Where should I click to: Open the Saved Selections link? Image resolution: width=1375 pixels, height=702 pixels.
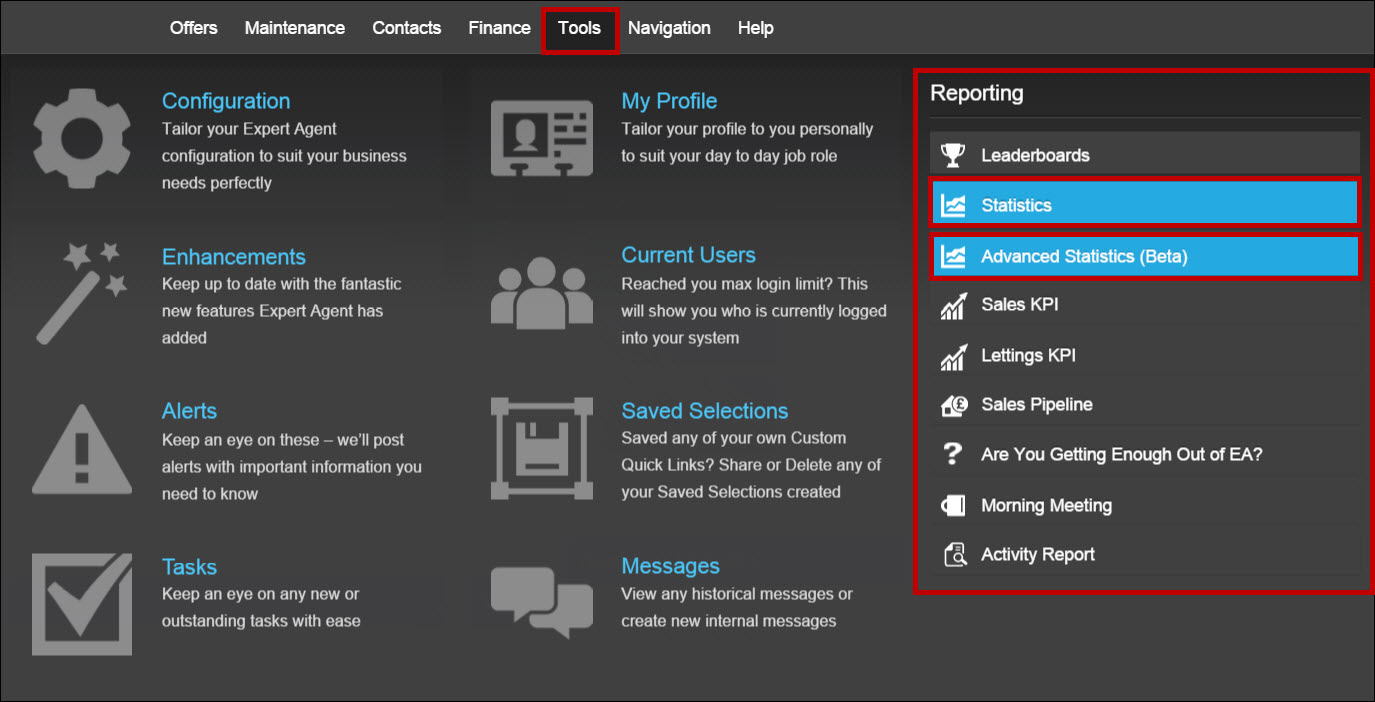point(705,411)
